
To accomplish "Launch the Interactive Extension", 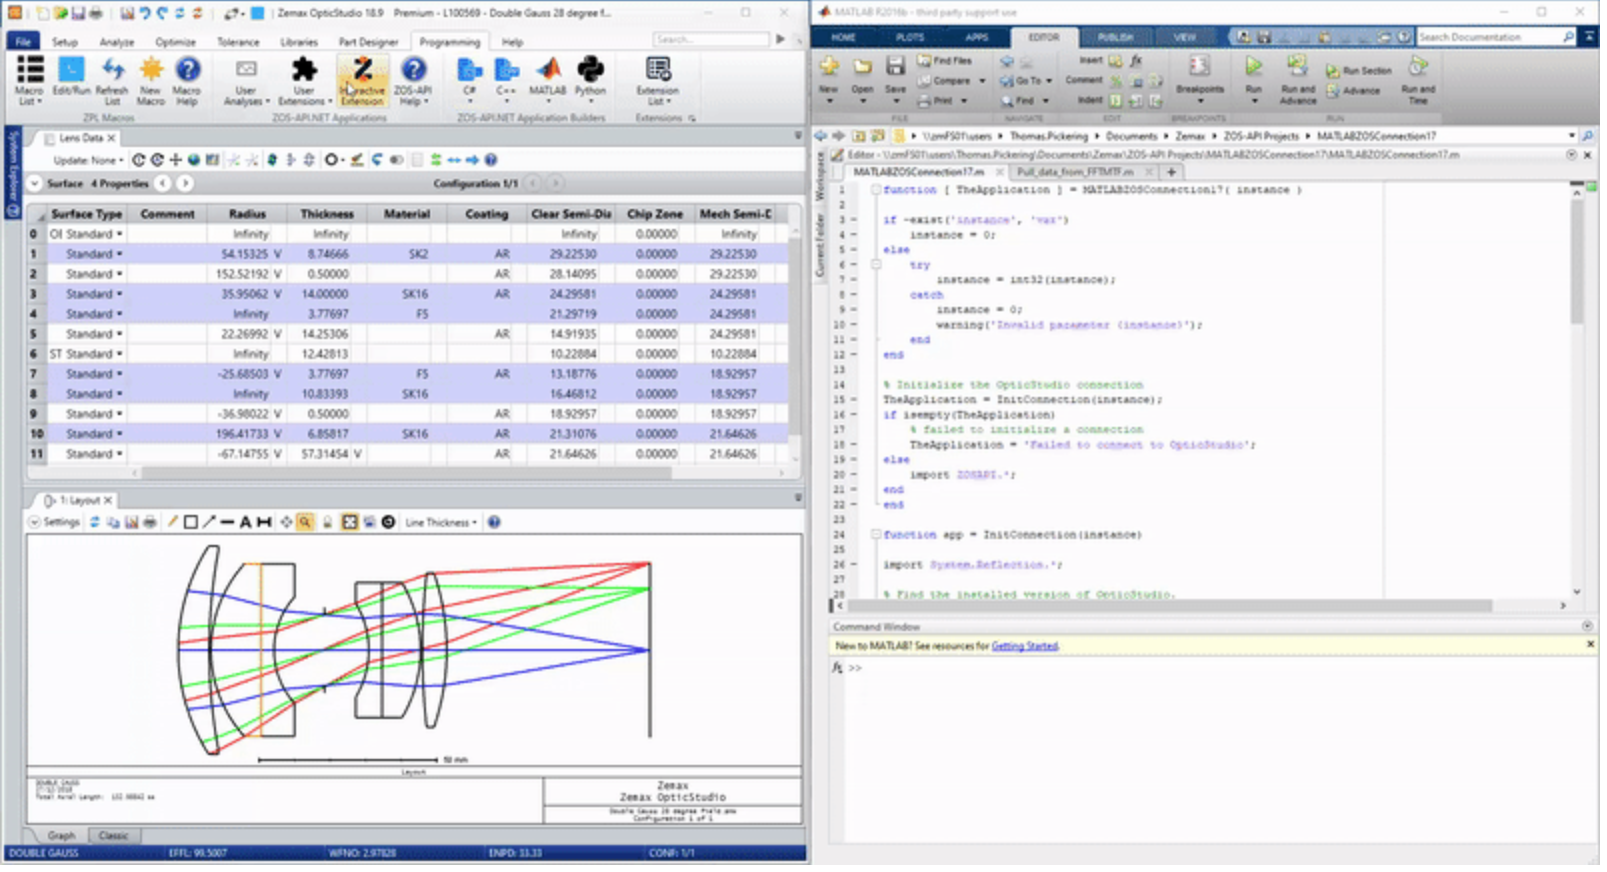I will point(362,80).
